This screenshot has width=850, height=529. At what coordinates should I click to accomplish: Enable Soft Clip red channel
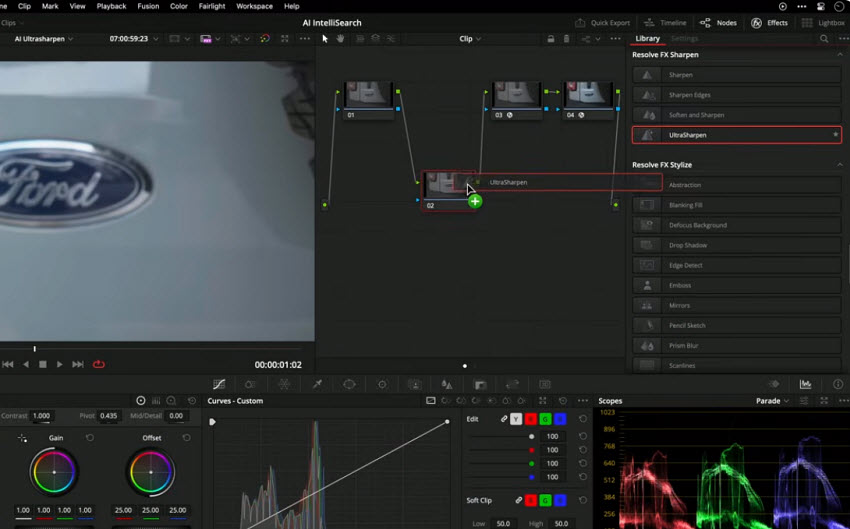531,500
